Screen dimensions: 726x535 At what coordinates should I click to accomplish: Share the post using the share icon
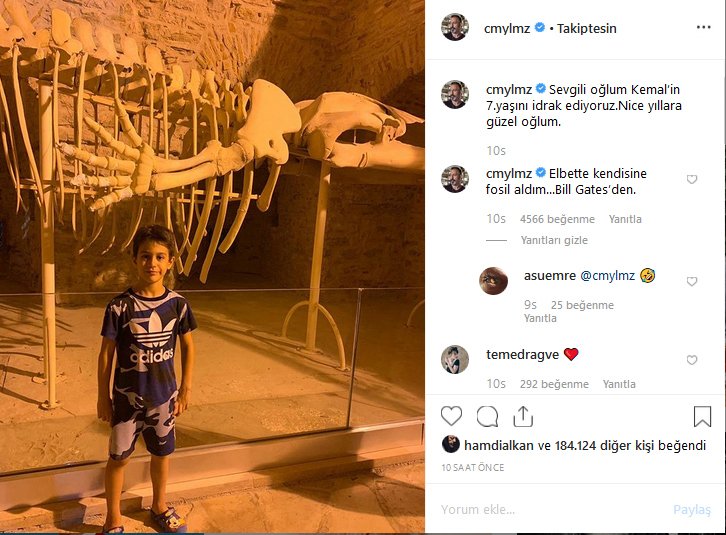point(523,416)
